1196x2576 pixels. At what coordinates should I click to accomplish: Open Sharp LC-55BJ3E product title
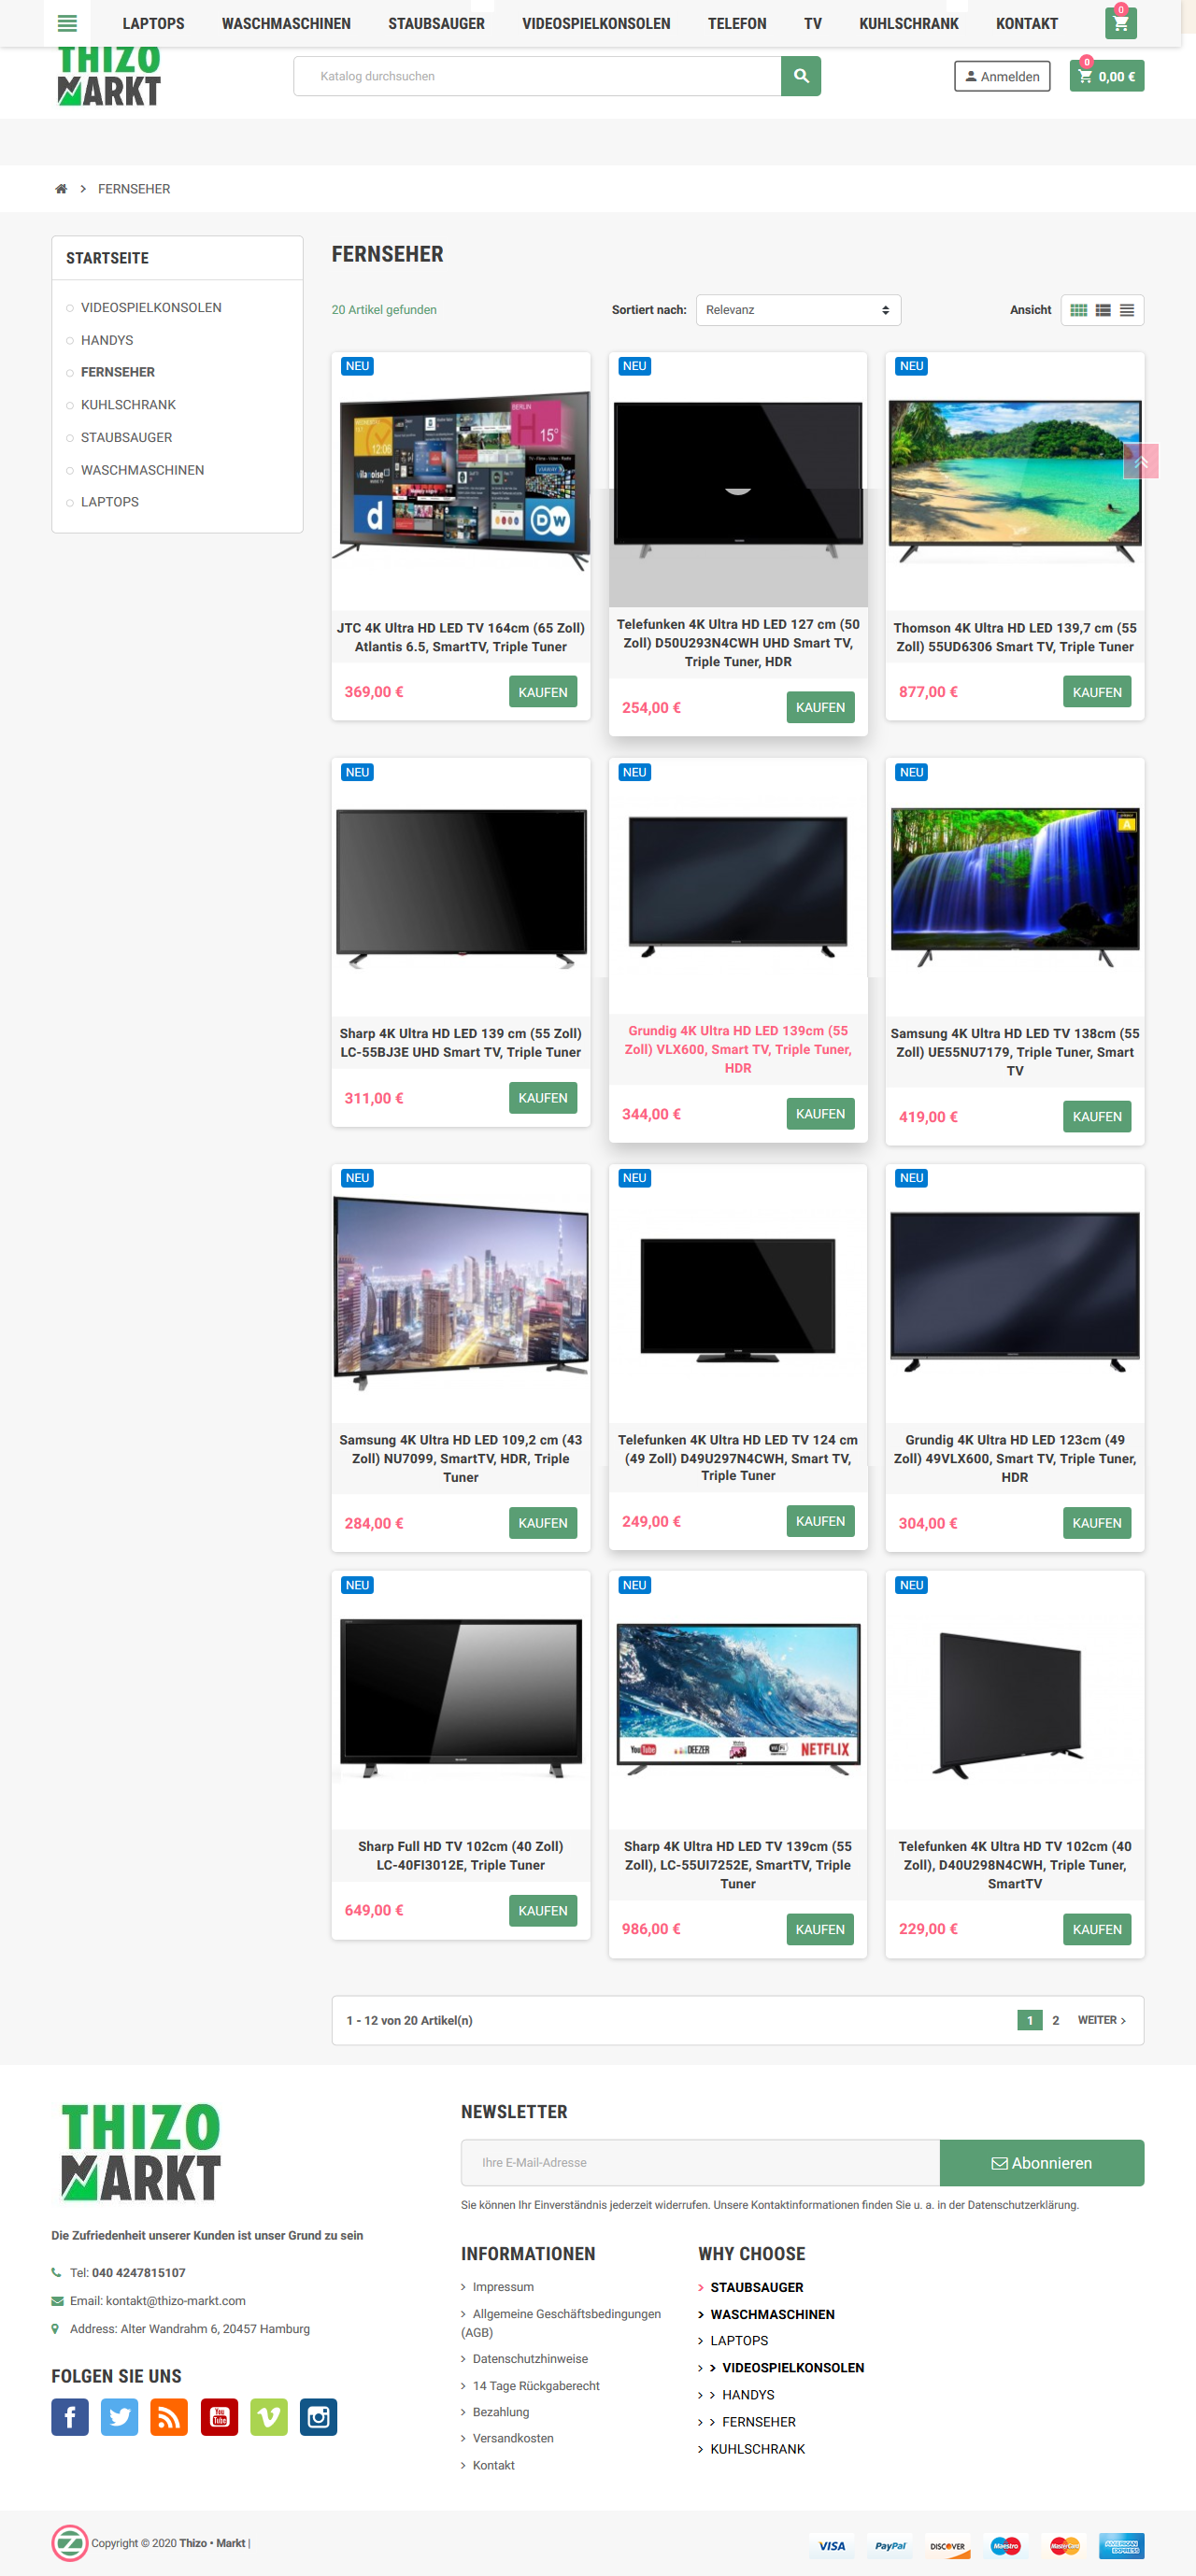460,1043
